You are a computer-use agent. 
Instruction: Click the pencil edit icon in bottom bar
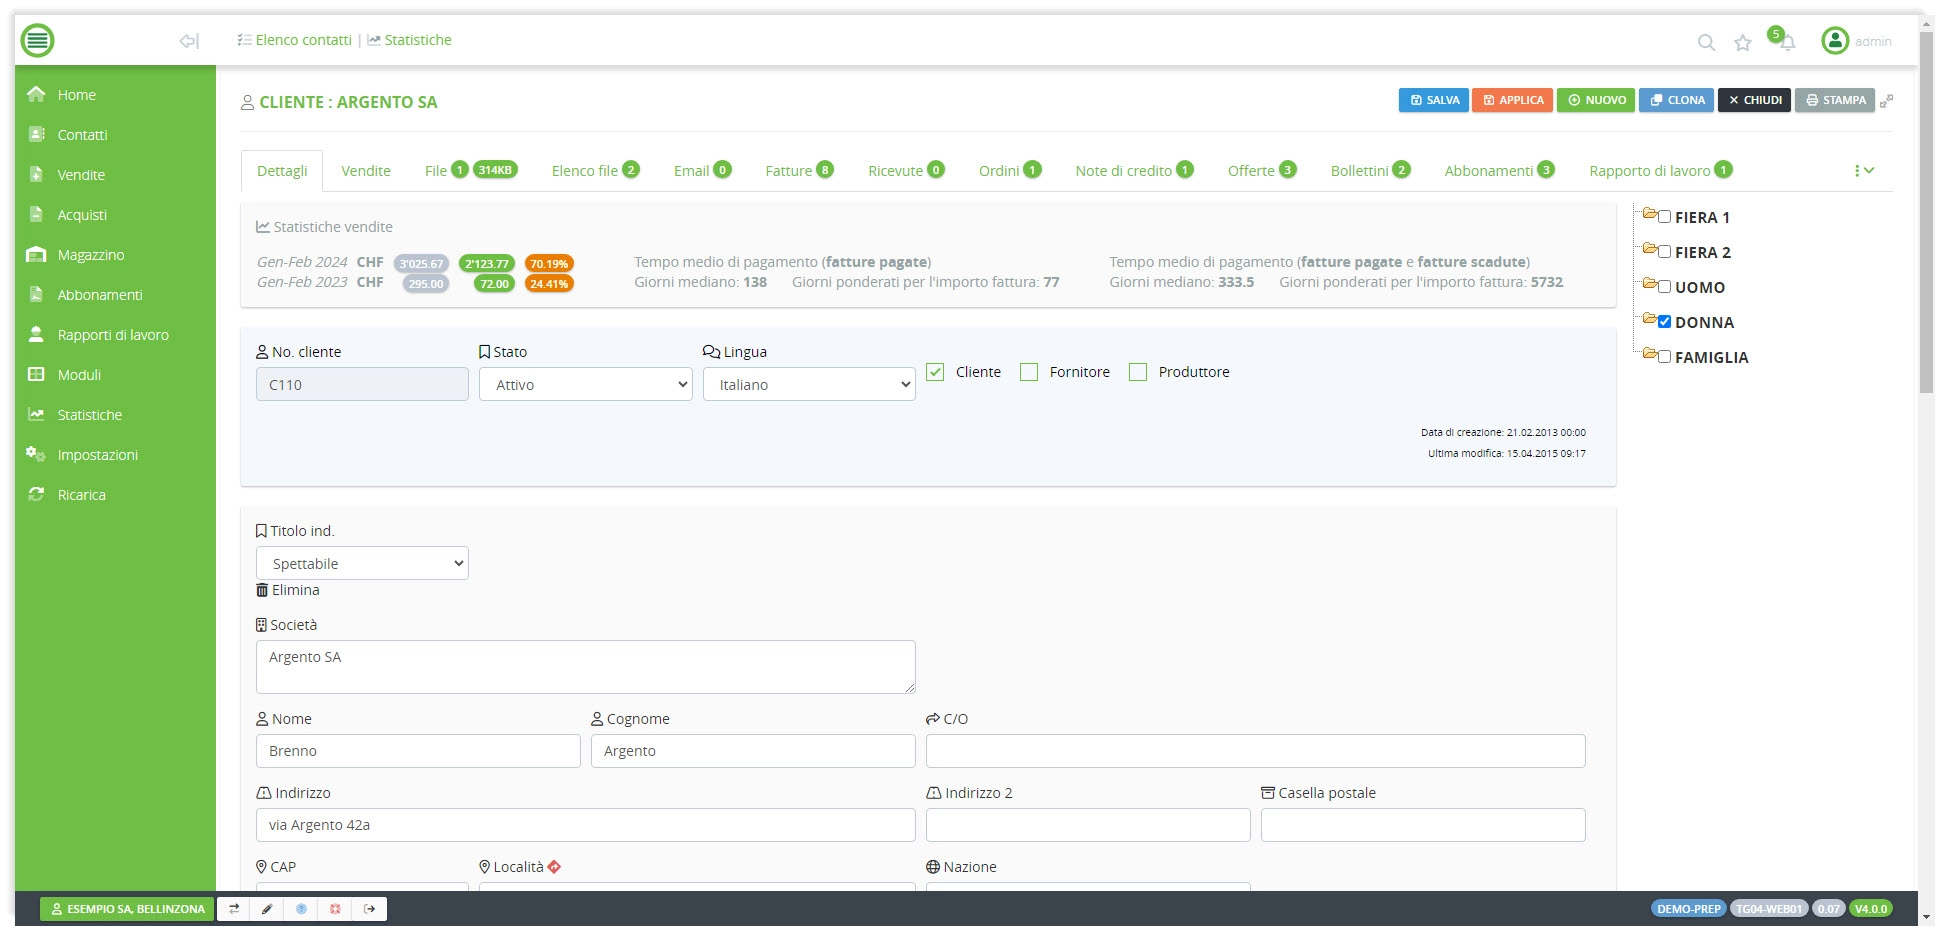pyautogui.click(x=267, y=909)
